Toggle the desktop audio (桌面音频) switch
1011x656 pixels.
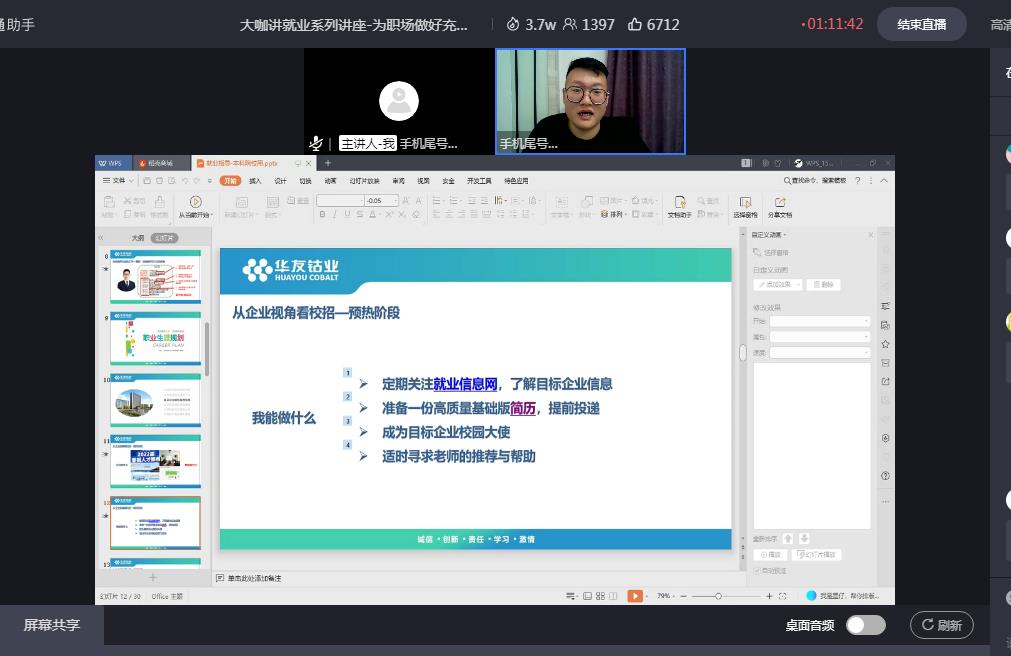tap(865, 625)
